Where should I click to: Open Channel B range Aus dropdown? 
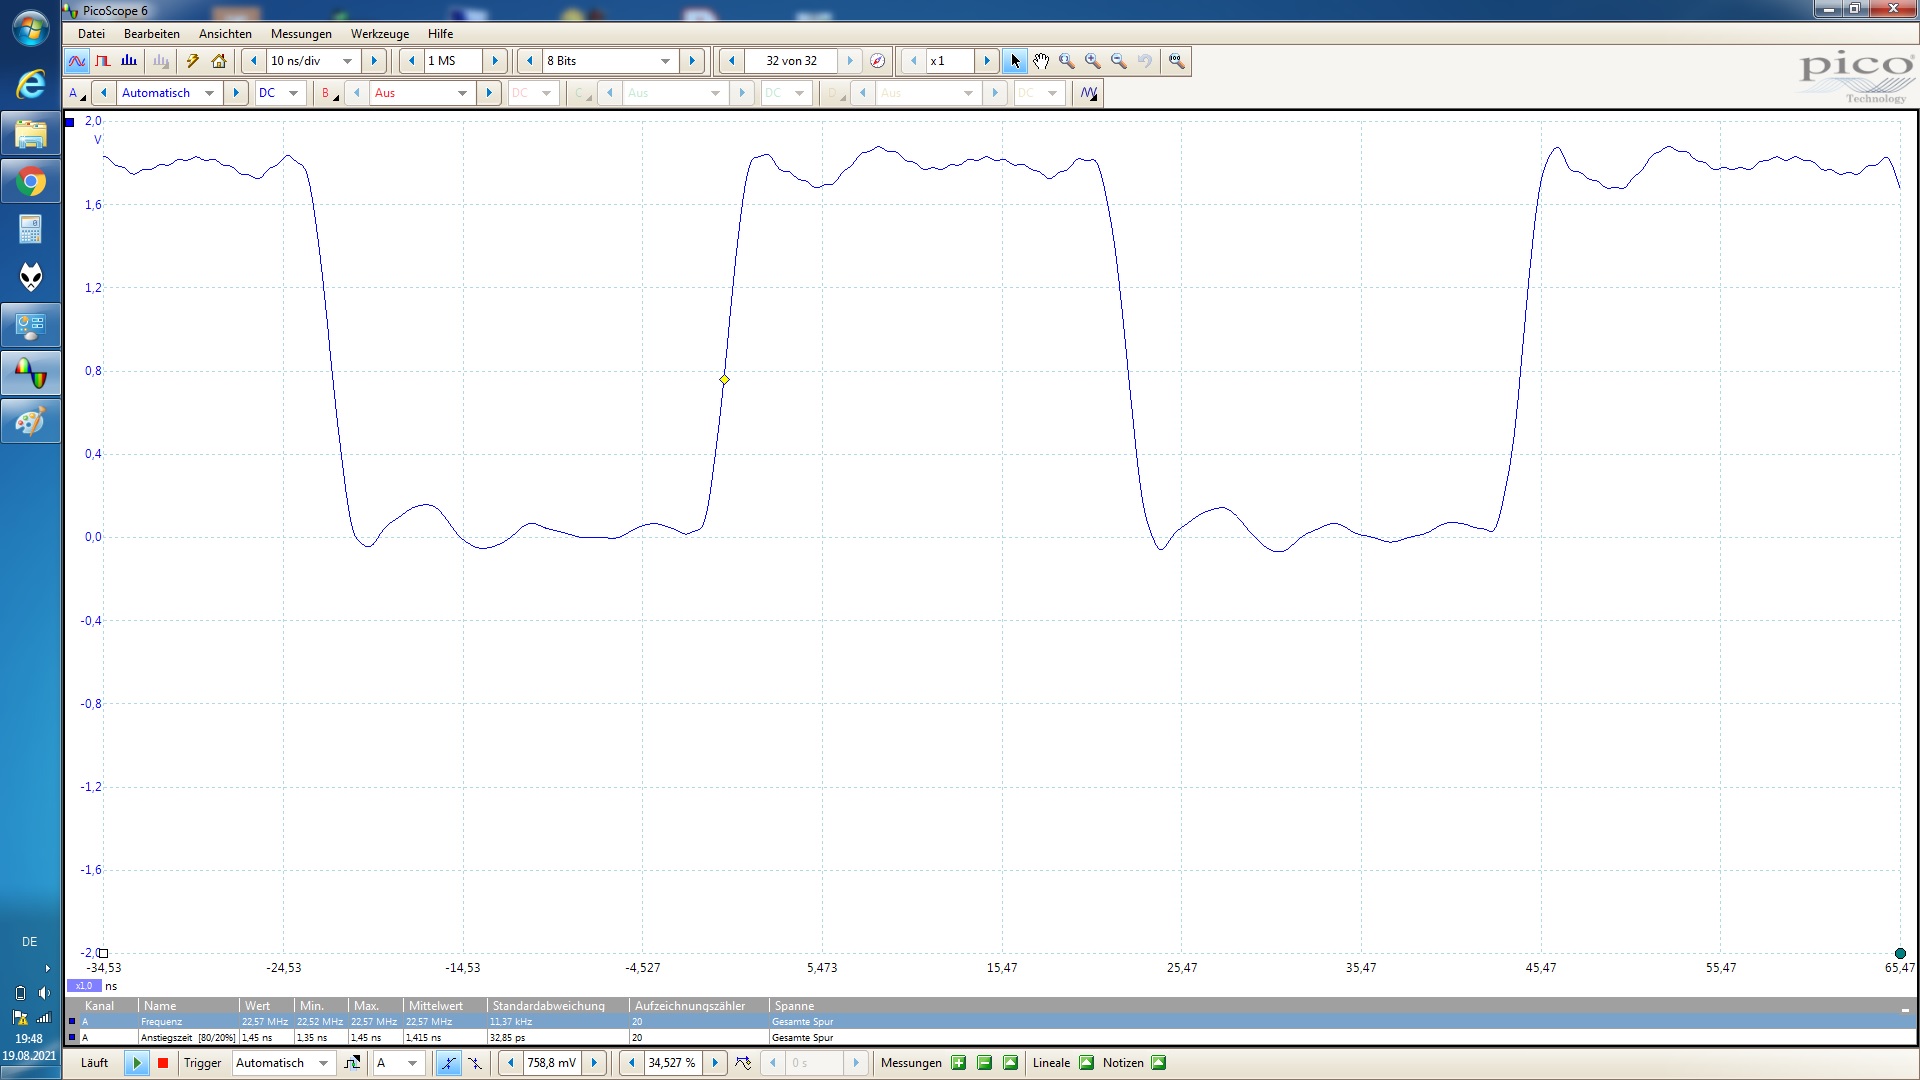[462, 93]
